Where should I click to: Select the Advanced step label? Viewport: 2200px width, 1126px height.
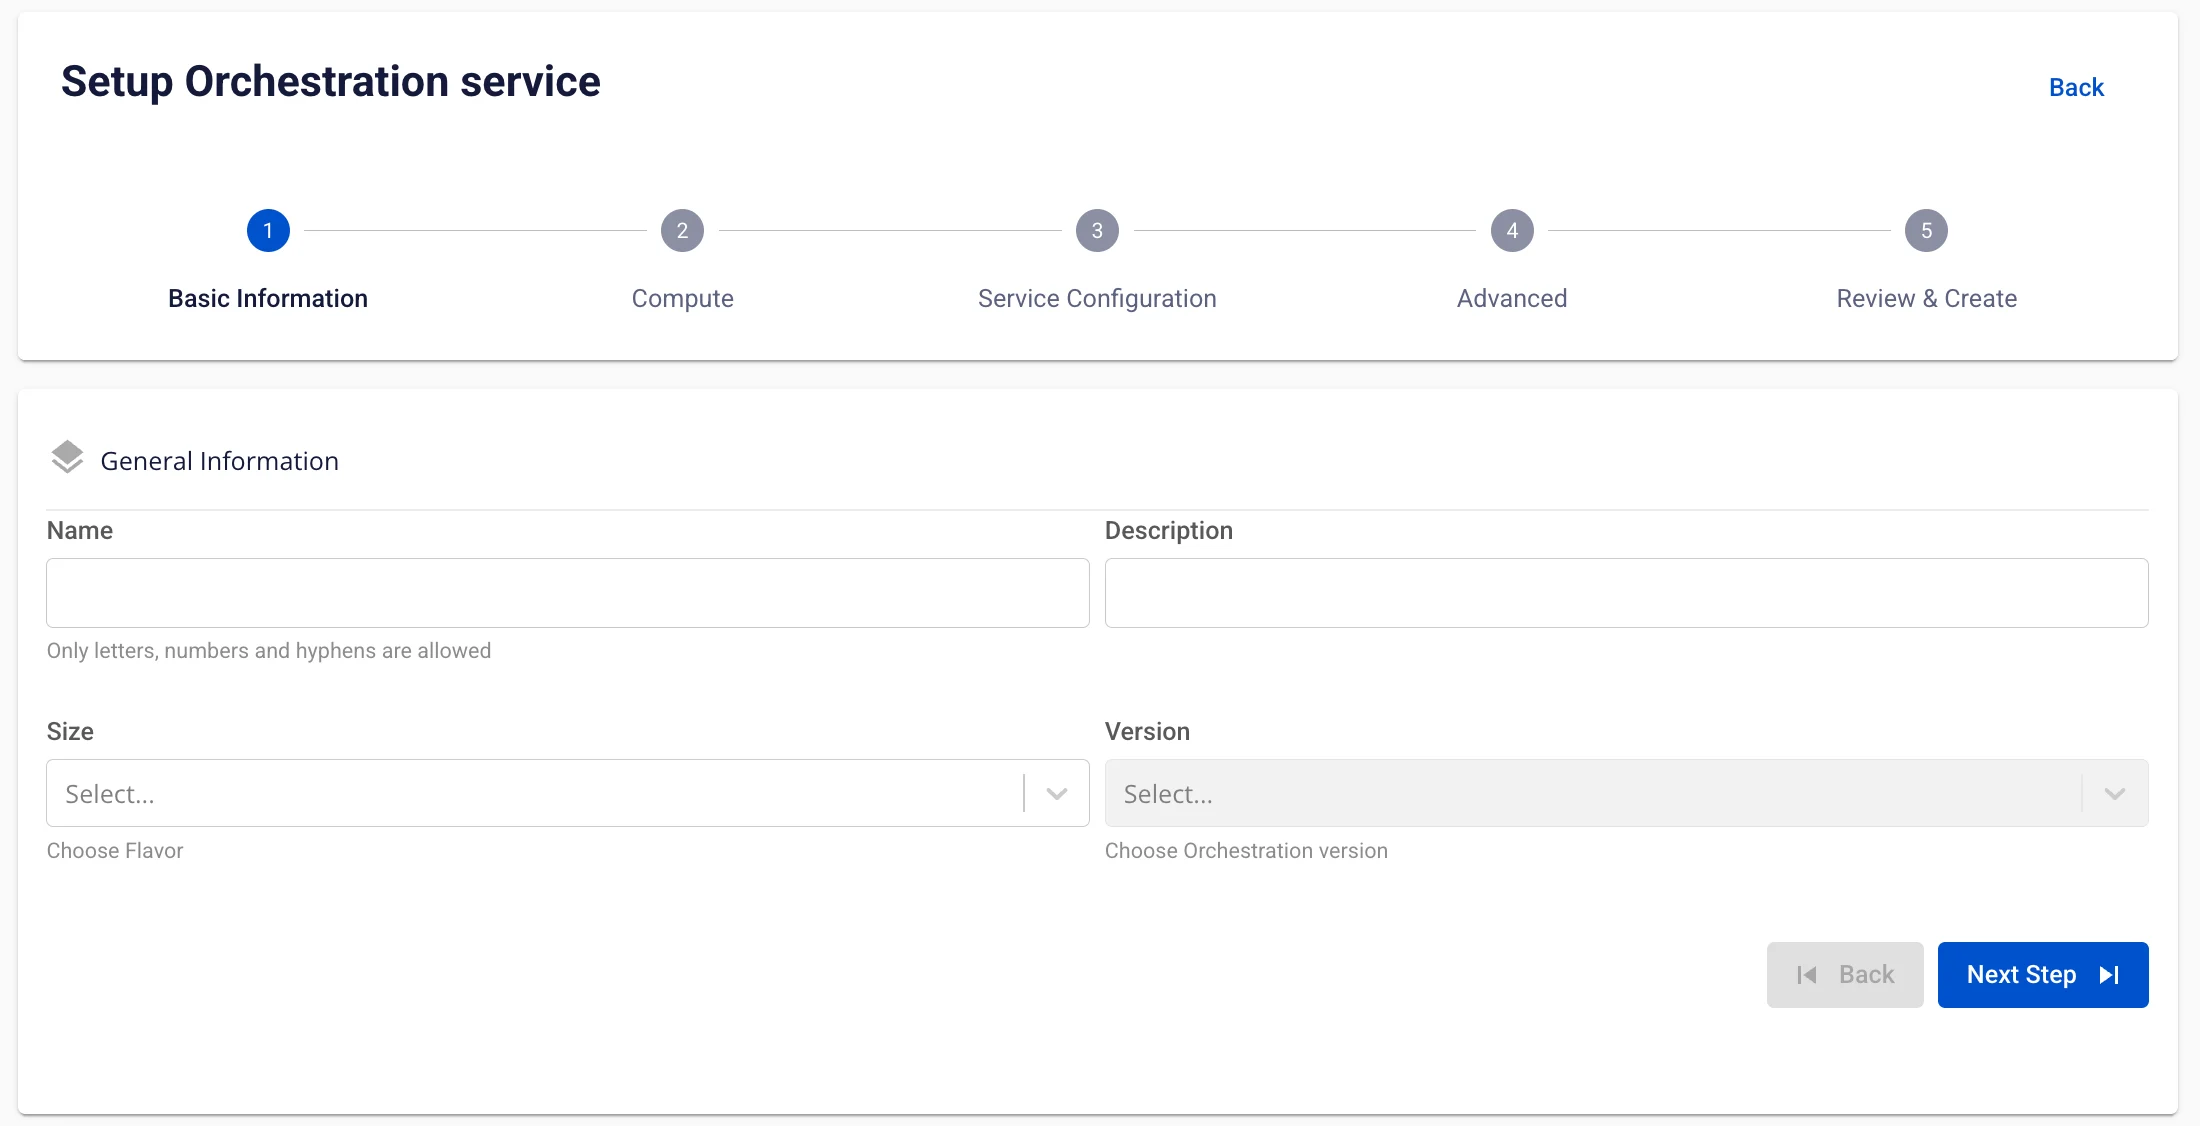click(1512, 299)
